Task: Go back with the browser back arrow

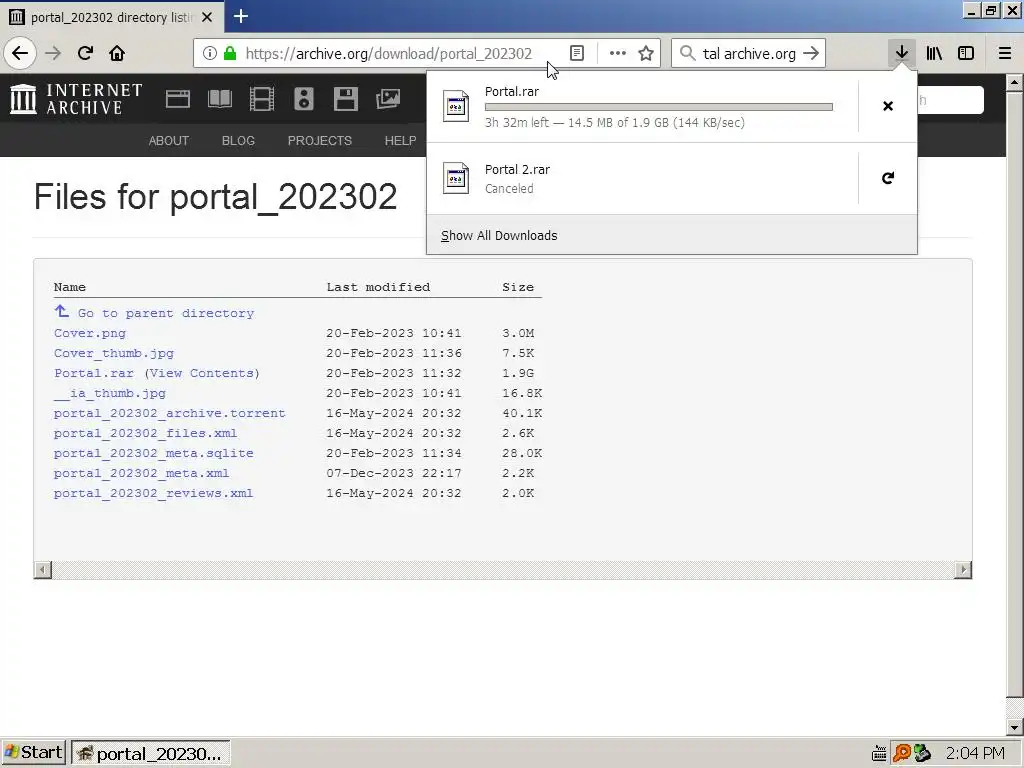Action: click(20, 53)
